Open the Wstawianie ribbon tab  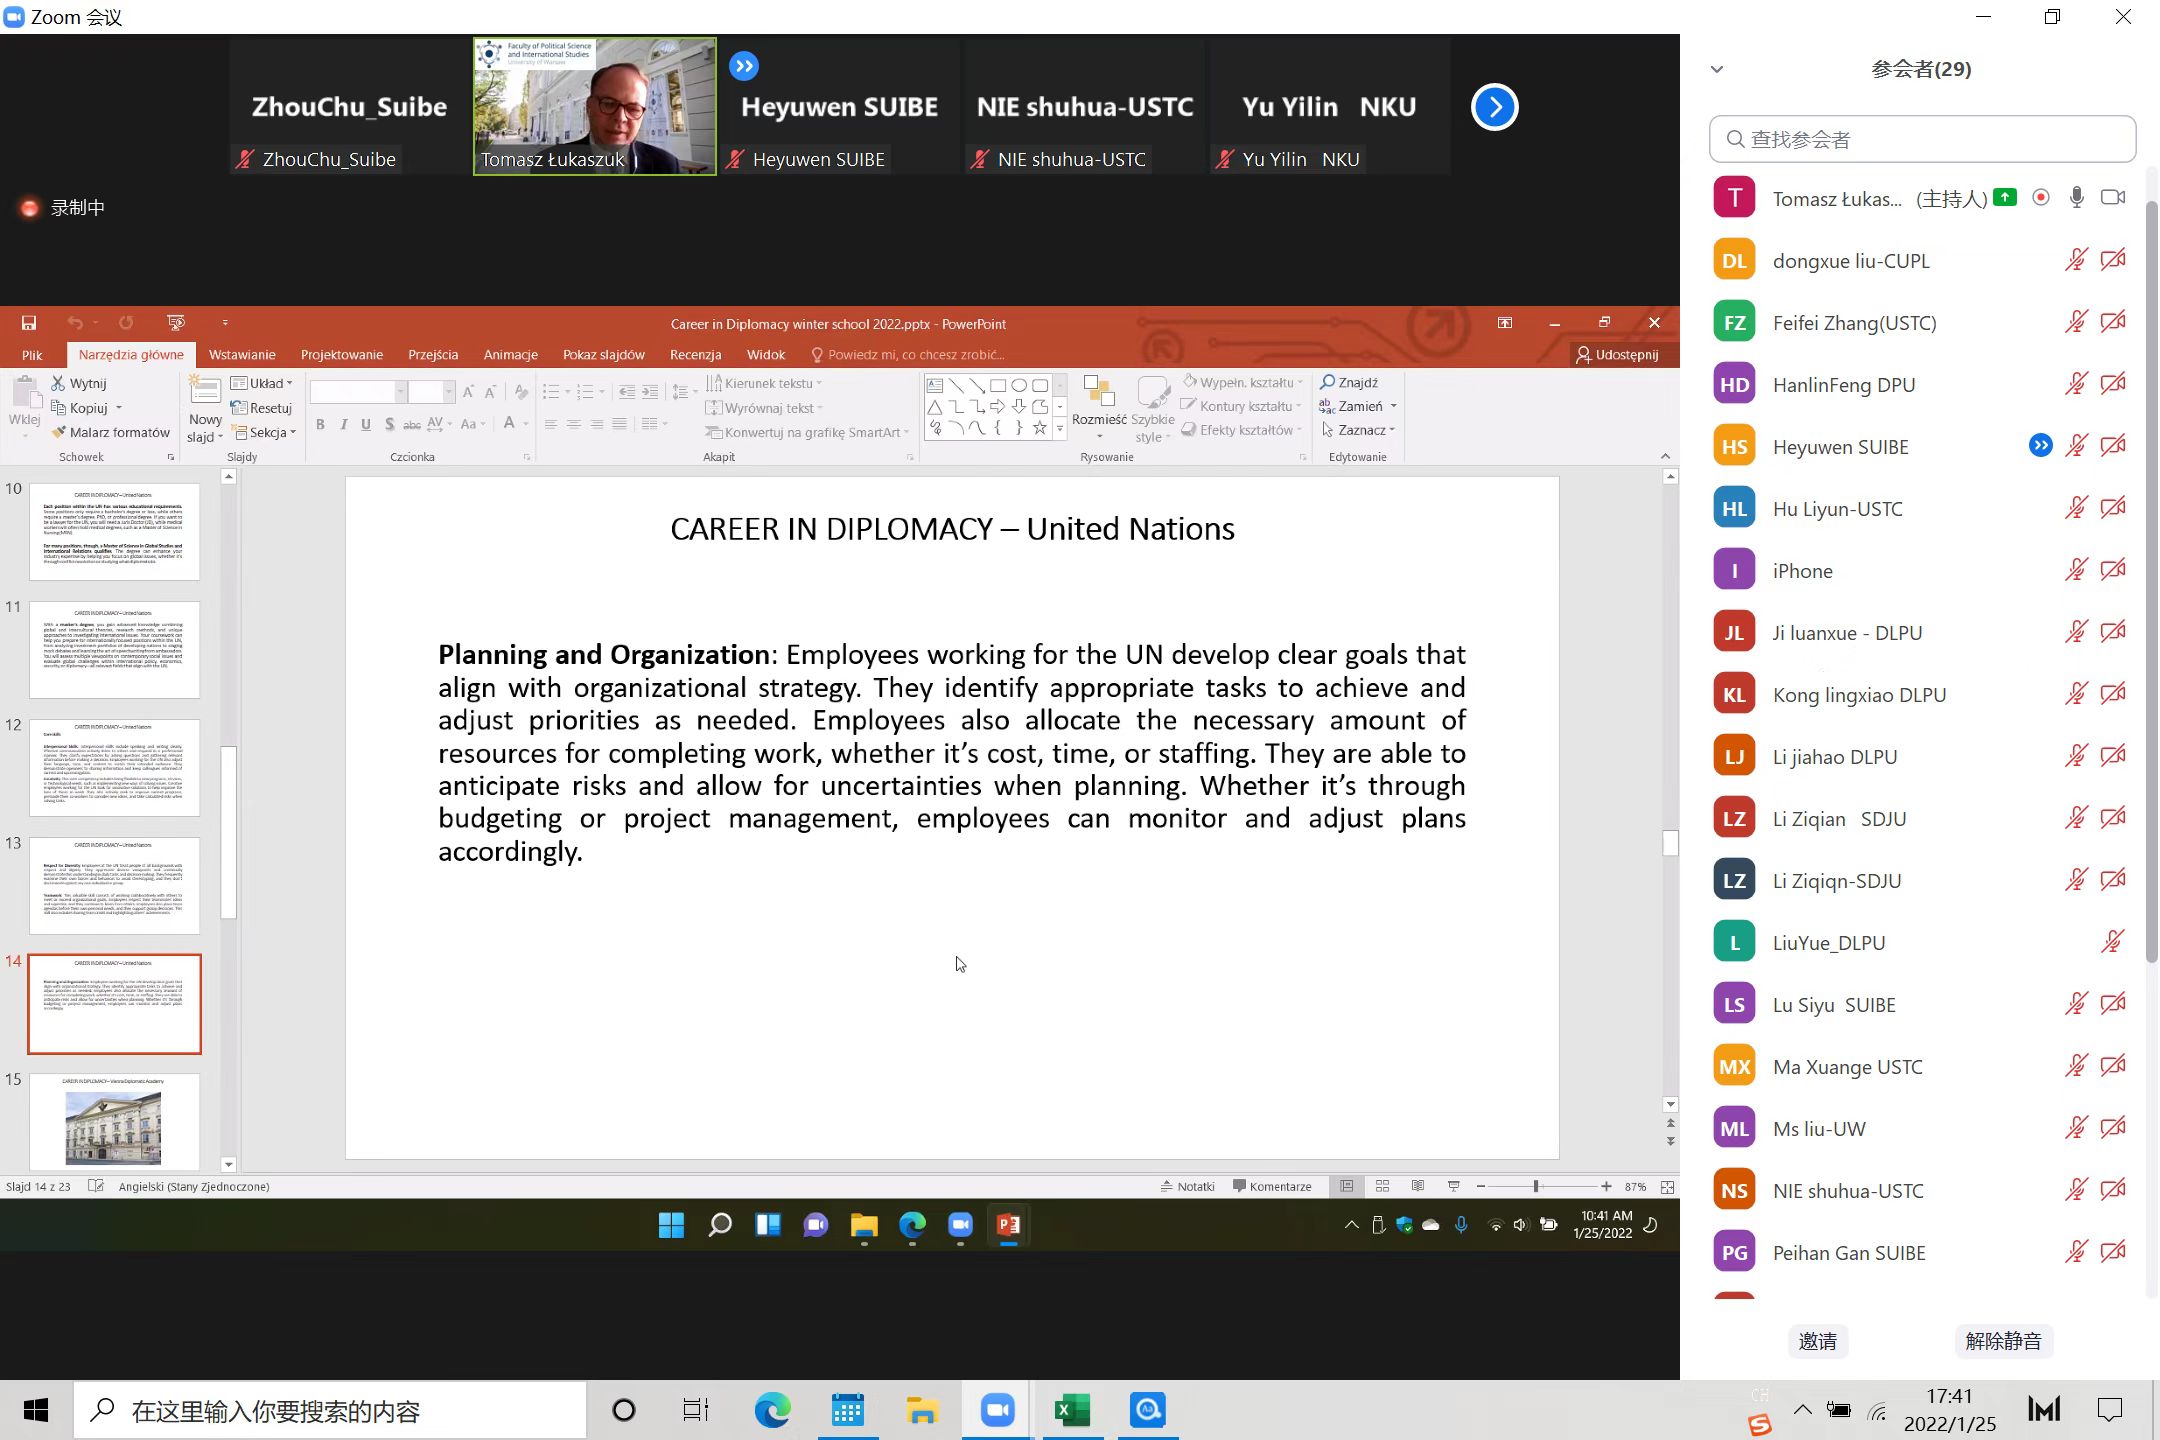click(x=242, y=354)
